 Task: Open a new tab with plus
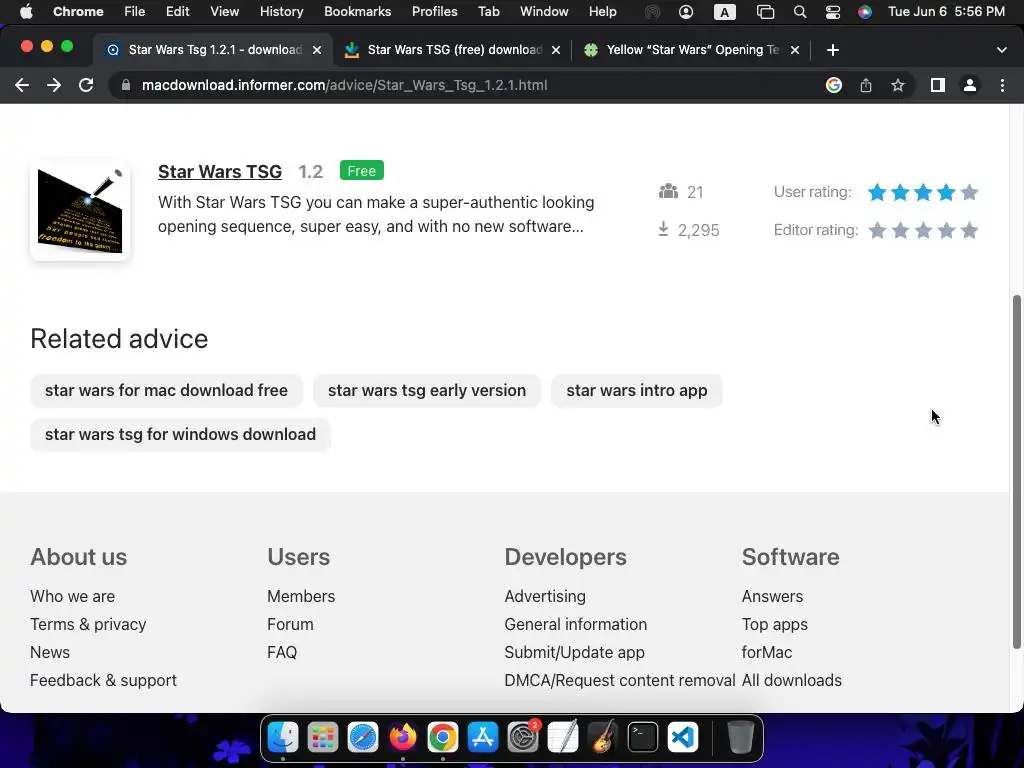click(832, 50)
